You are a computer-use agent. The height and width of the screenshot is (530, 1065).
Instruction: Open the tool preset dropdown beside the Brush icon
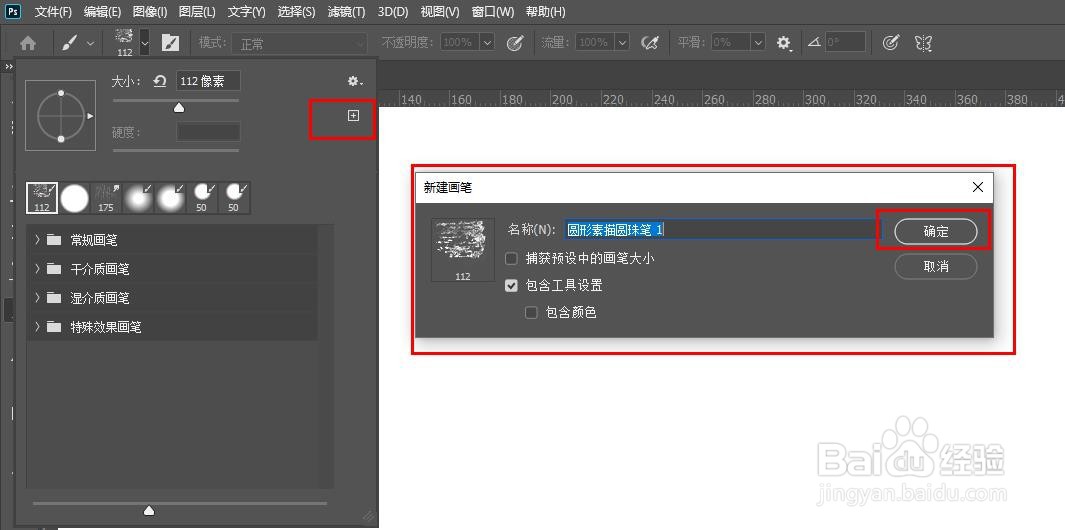90,43
